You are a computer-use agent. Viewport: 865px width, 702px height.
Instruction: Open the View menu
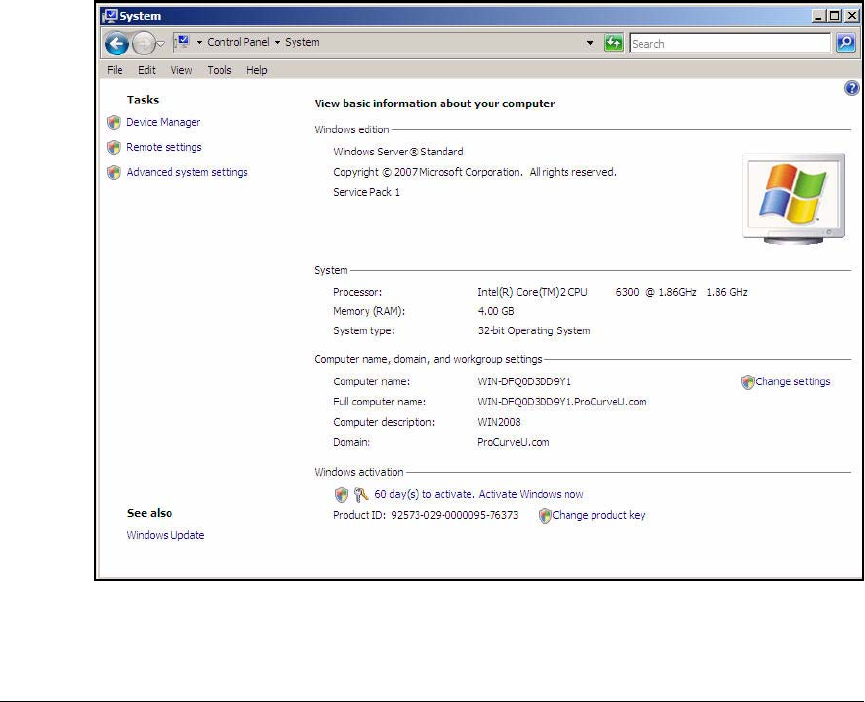181,70
